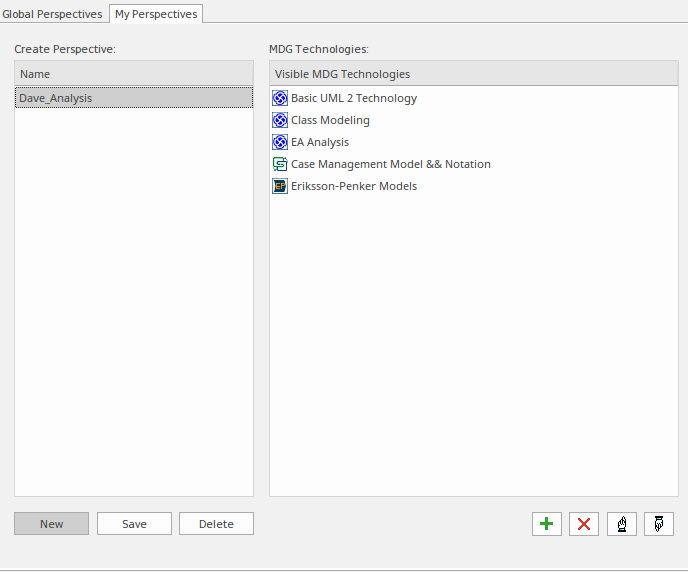Viewport: 688px width, 572px height.
Task: Select the Basic UML 2 Technology text
Action: click(354, 98)
